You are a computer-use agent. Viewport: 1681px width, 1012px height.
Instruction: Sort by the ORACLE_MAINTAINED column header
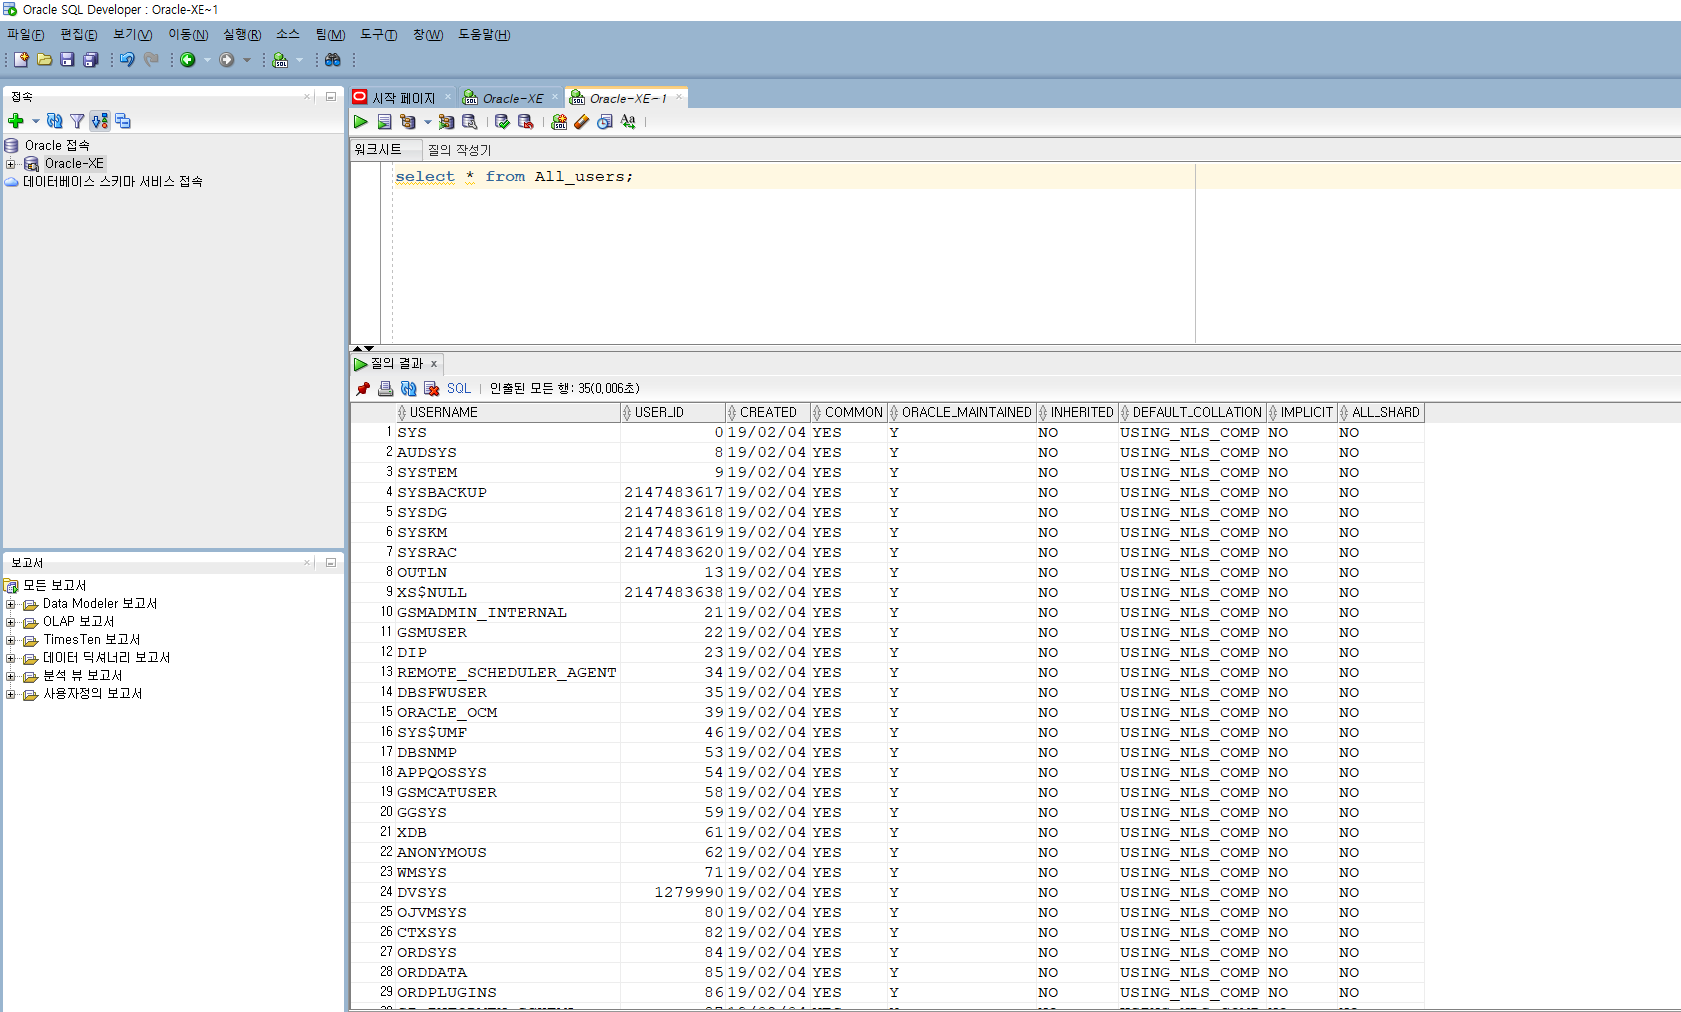tap(961, 412)
